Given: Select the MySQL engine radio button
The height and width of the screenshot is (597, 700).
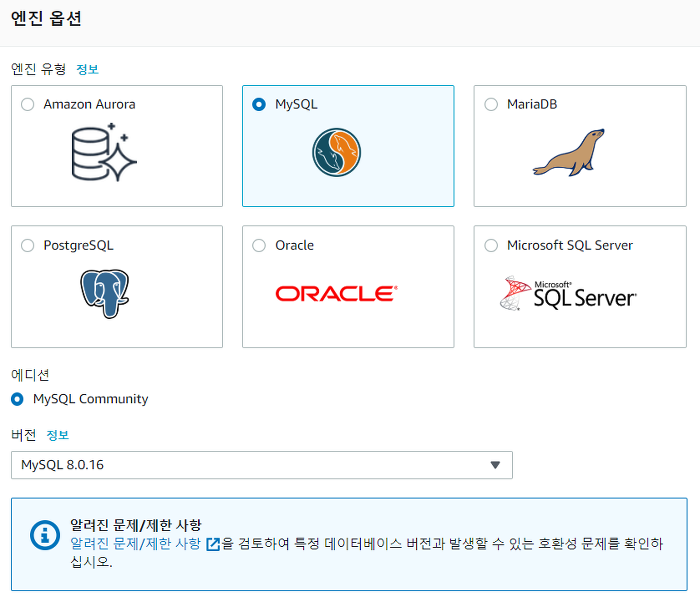Looking at the screenshot, I should [259, 104].
